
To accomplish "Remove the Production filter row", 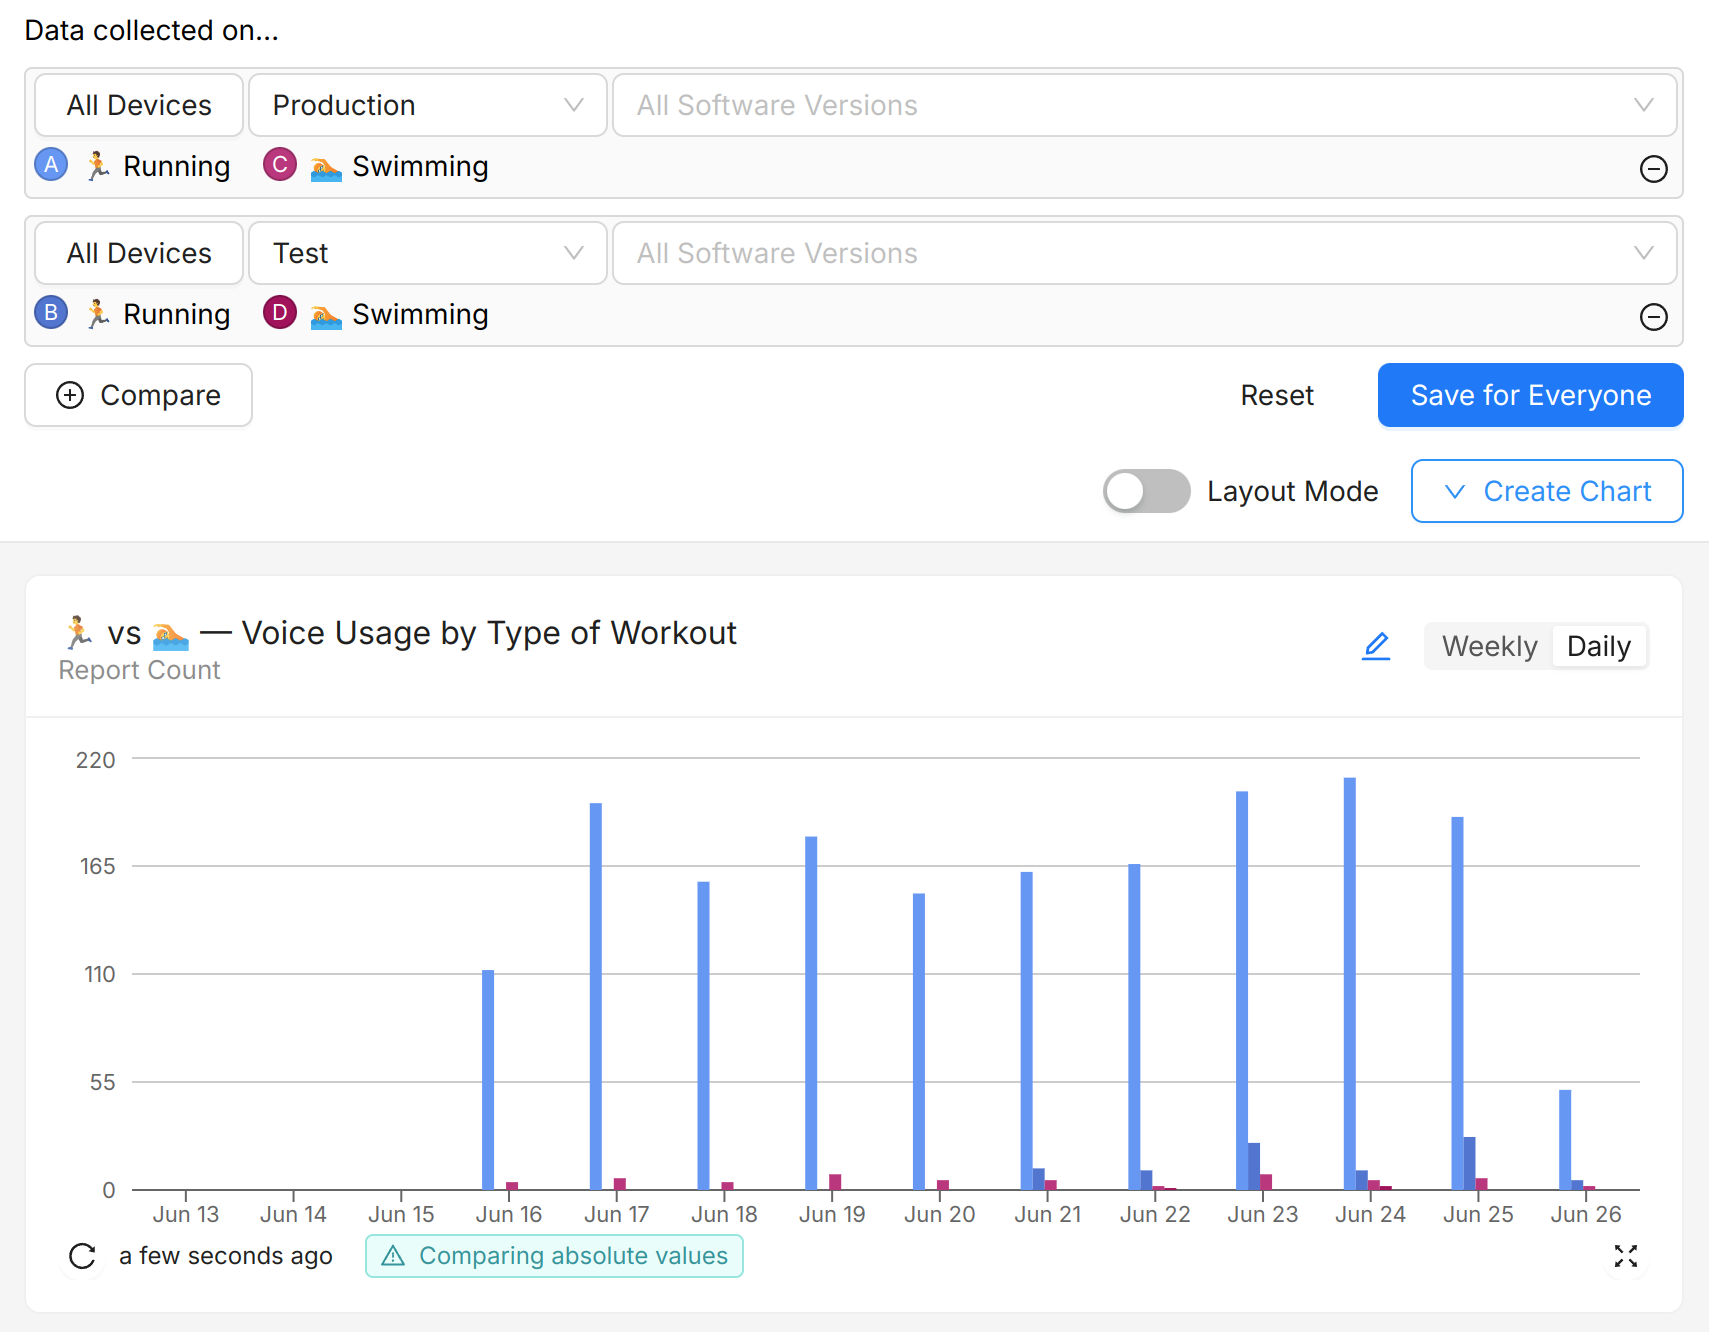I will [x=1653, y=169].
